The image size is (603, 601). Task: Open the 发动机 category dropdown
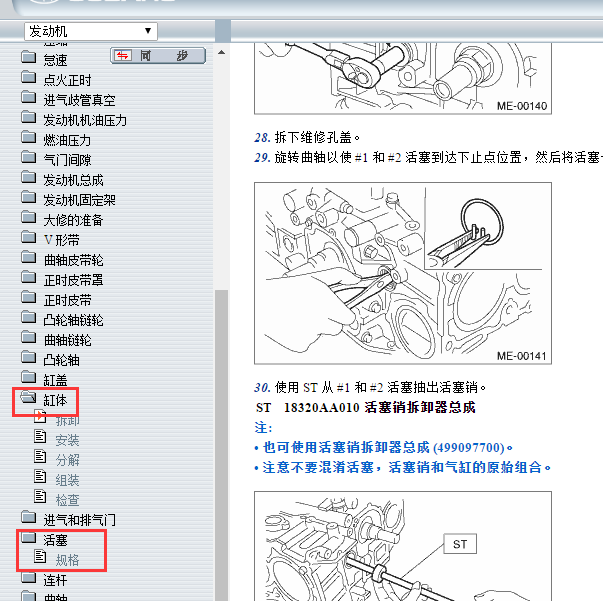pos(91,31)
